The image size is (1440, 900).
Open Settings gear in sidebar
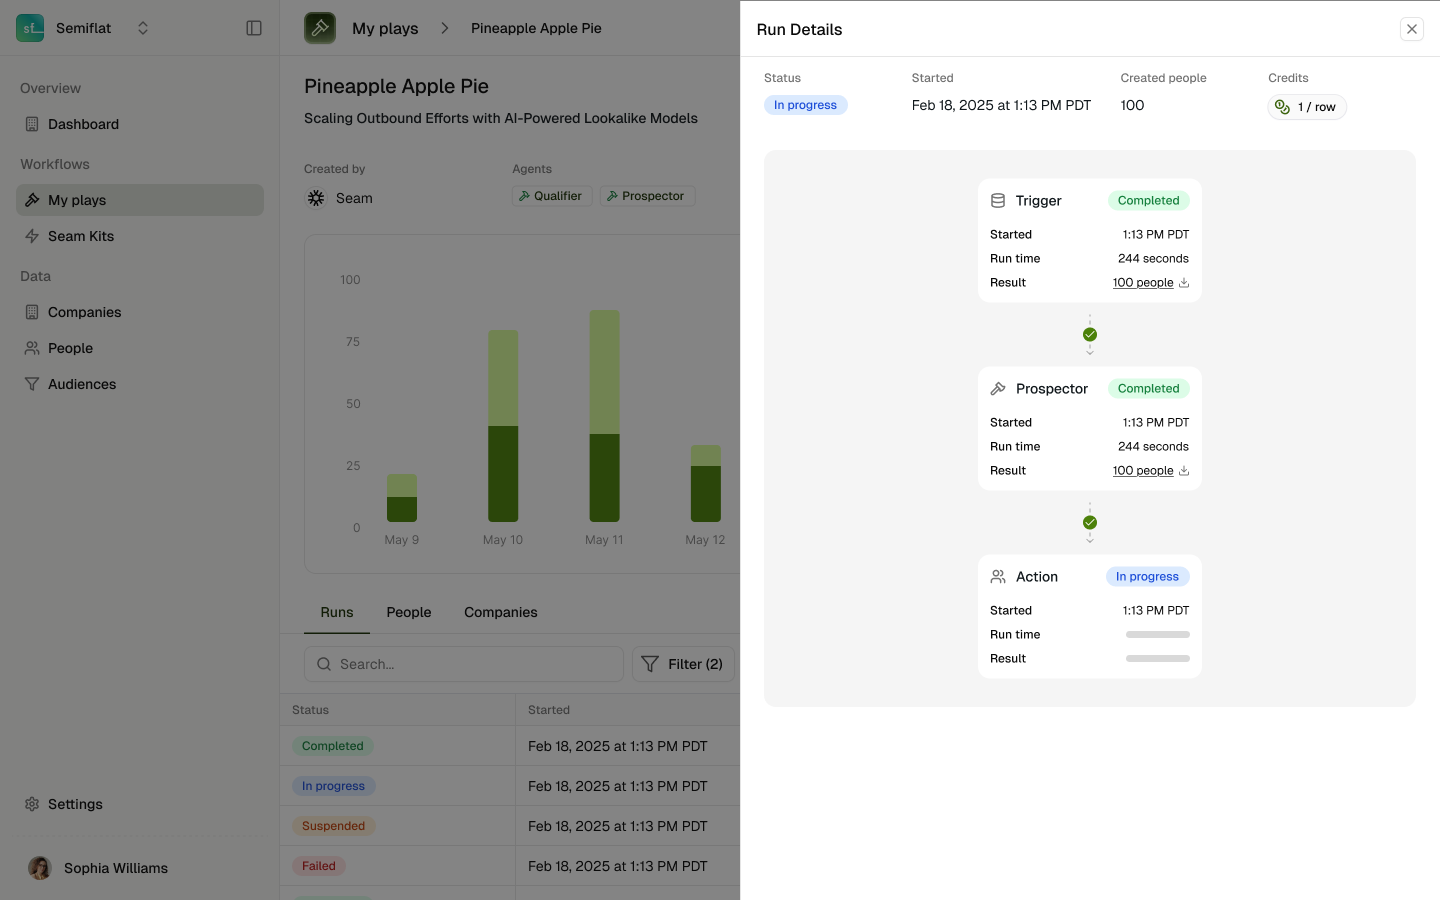pos(32,804)
